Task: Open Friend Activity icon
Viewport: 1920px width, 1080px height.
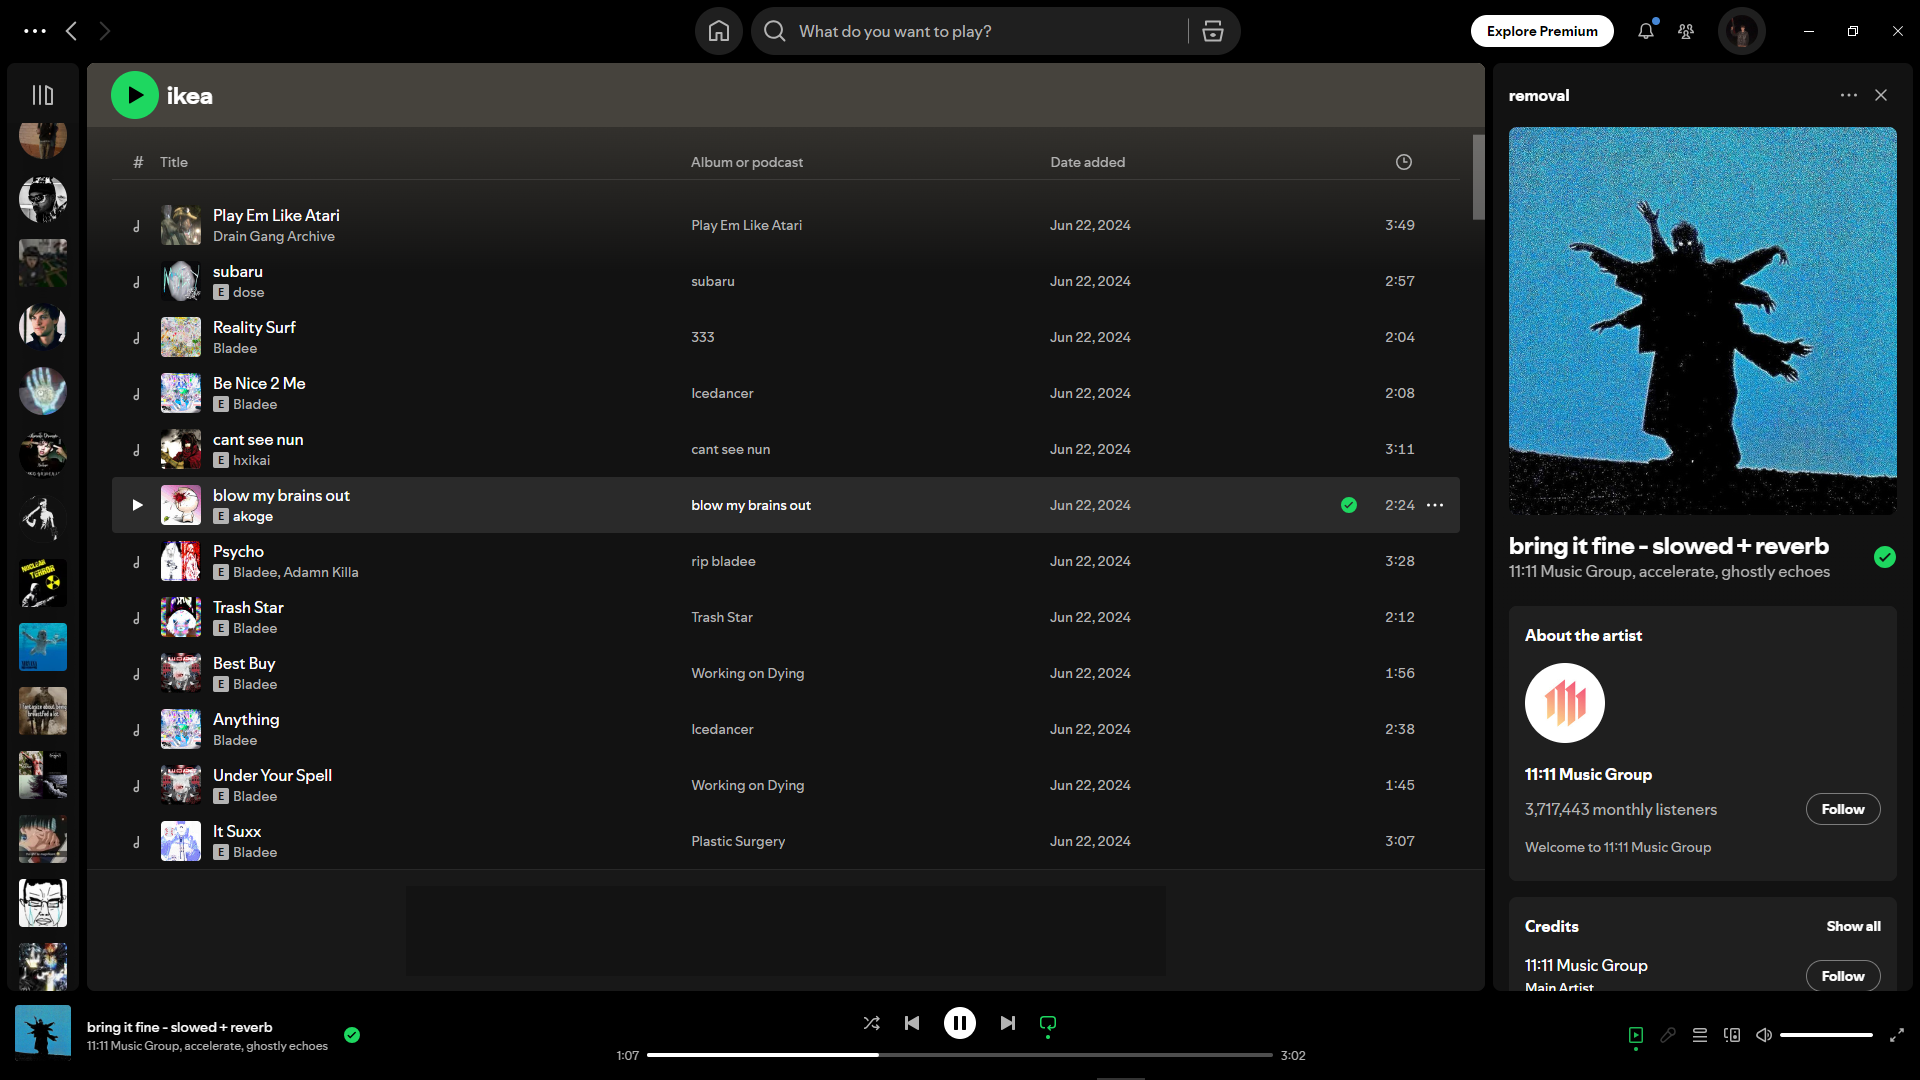Action: point(1686,31)
